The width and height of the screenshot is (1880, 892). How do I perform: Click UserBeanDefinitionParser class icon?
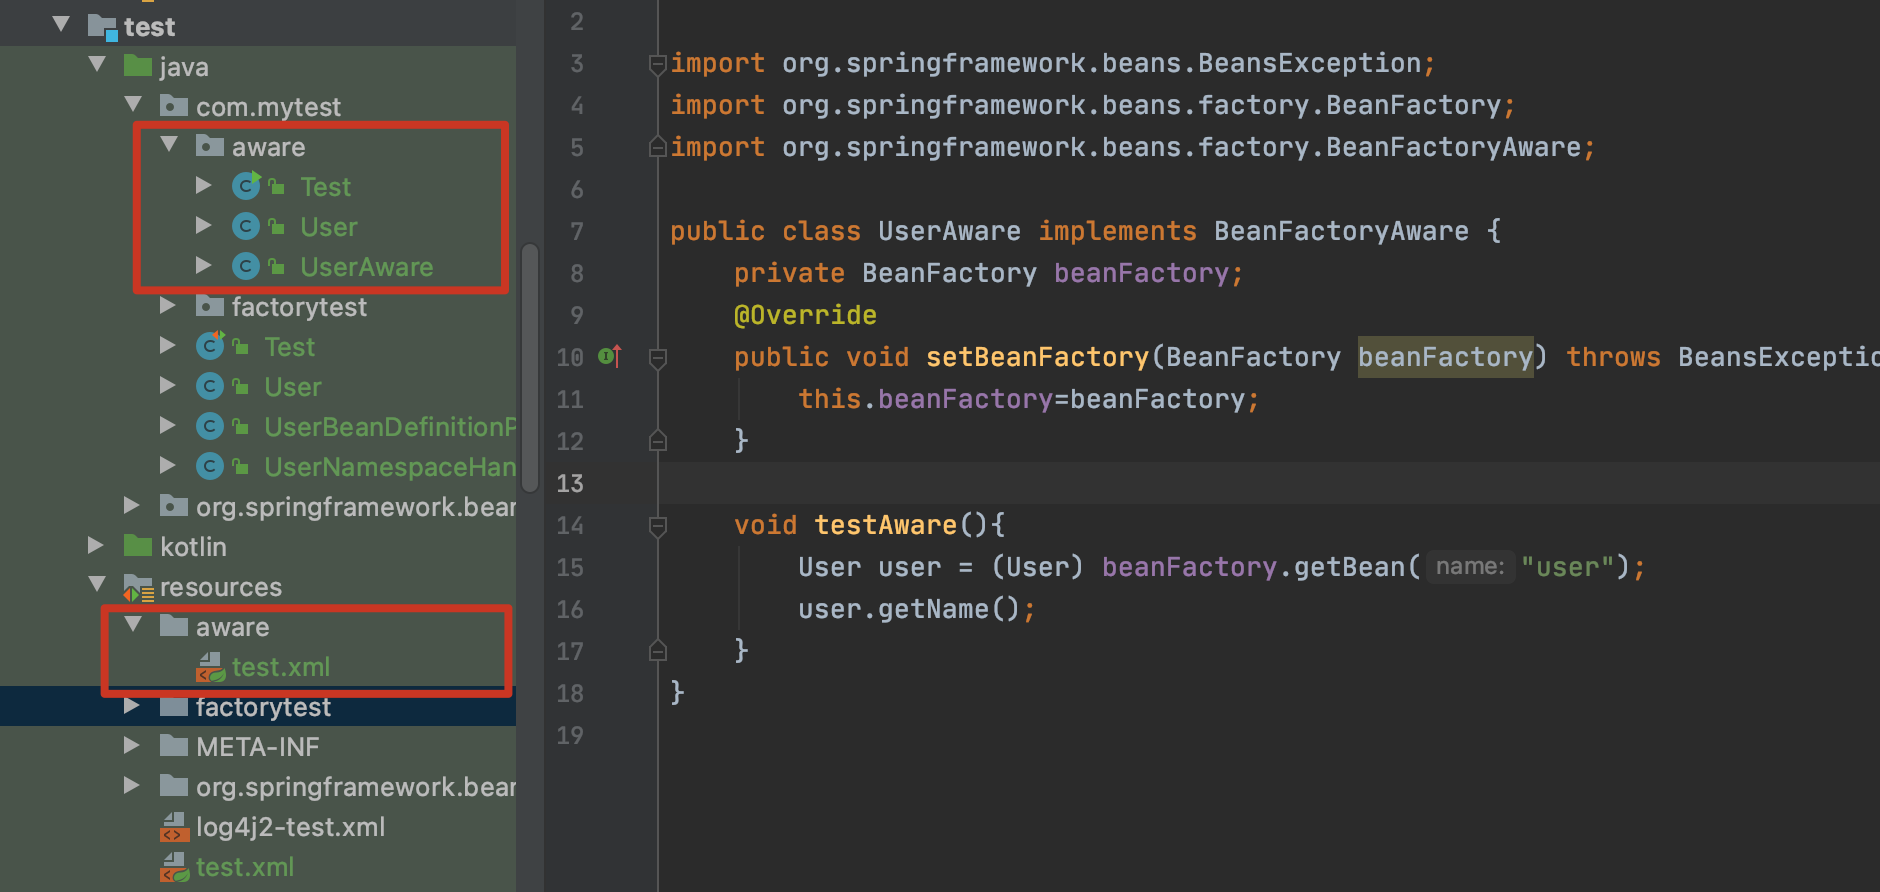[210, 426]
